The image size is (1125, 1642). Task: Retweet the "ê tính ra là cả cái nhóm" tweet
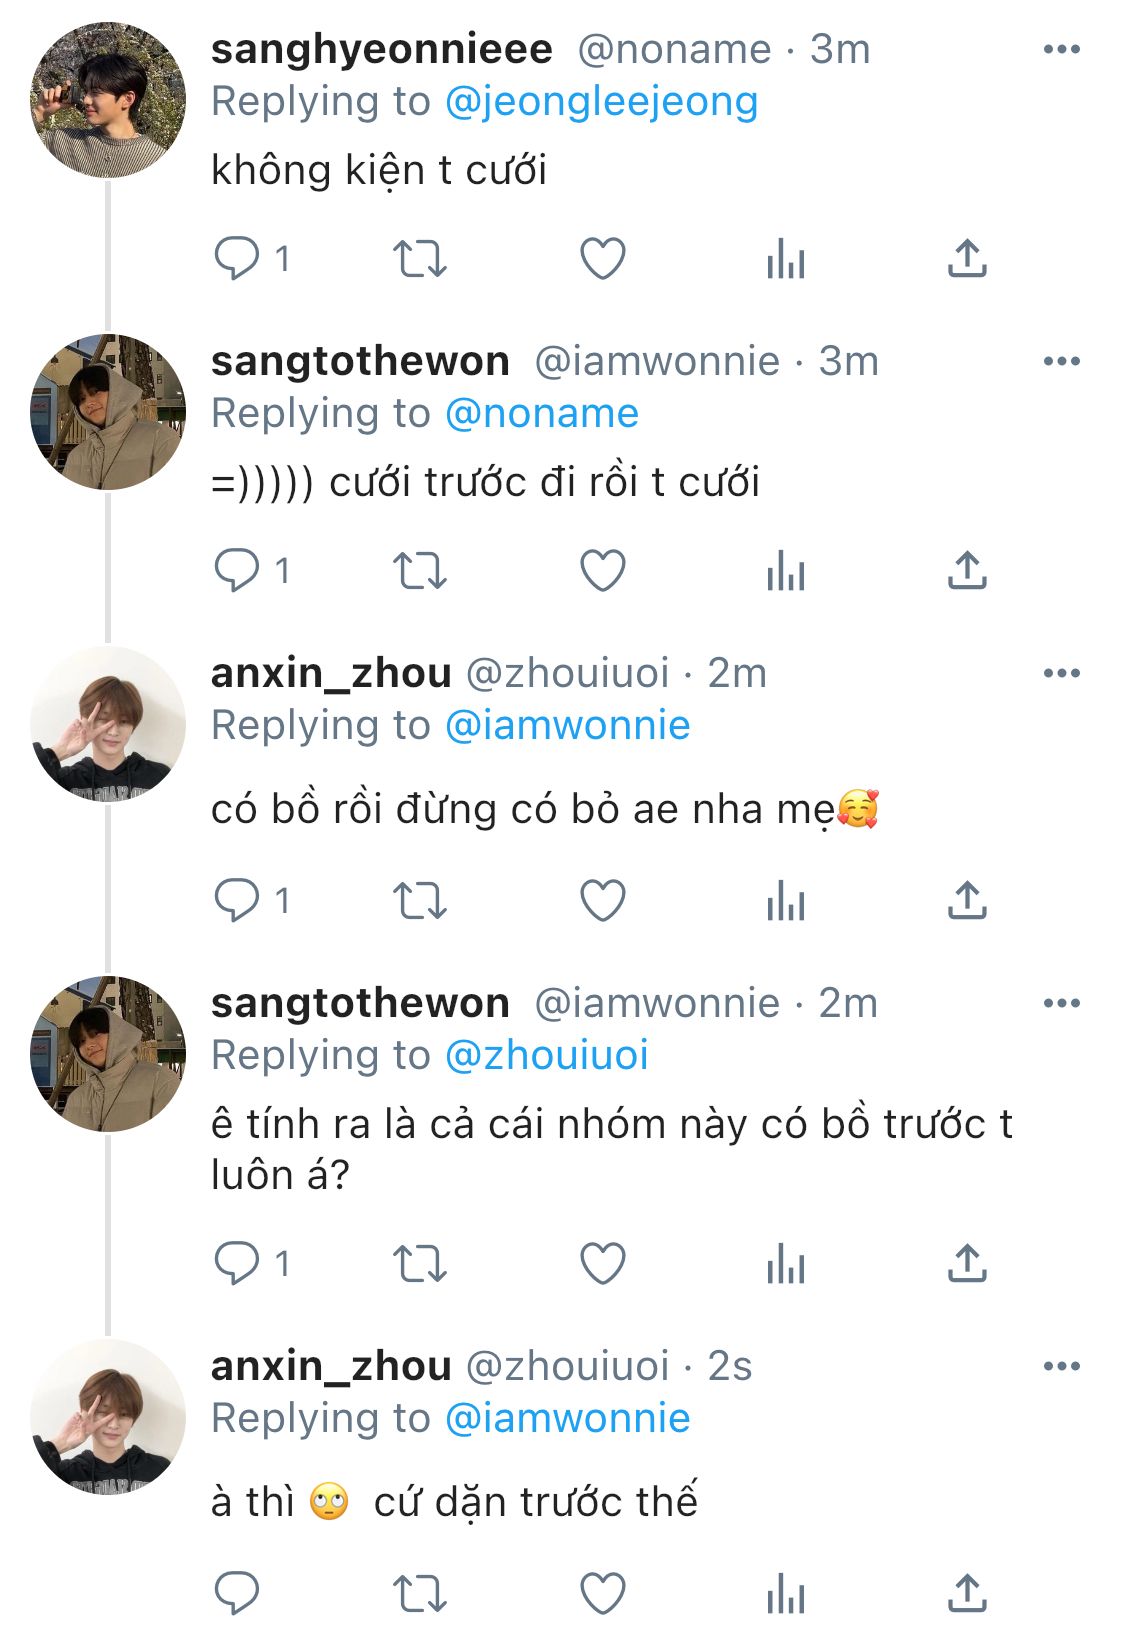[x=419, y=1264]
